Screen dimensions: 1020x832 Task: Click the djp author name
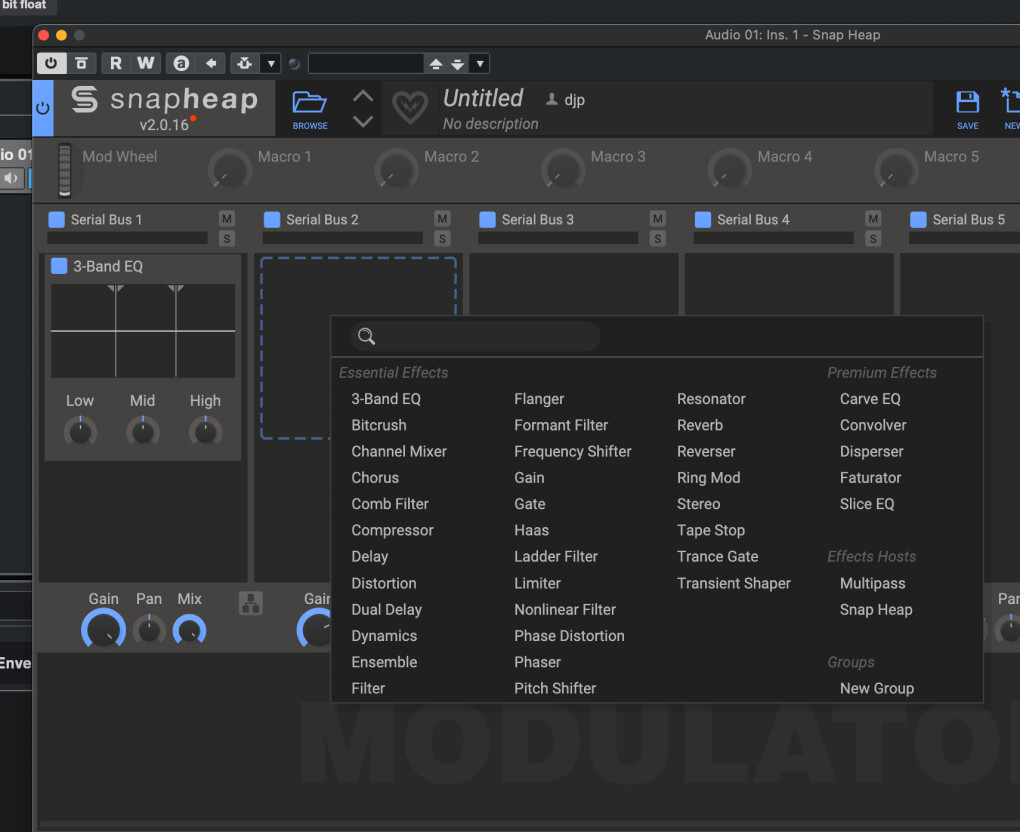(574, 100)
